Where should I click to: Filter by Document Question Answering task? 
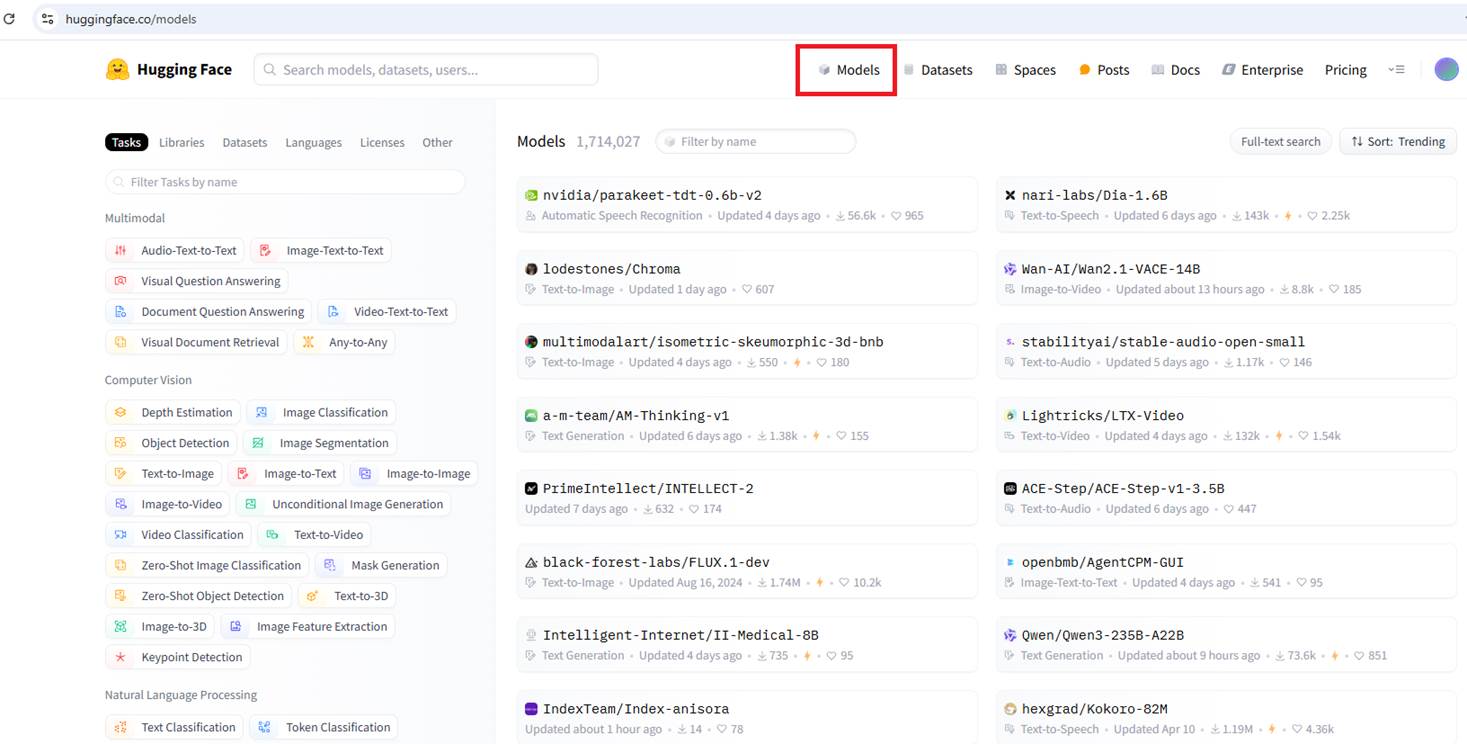208,312
